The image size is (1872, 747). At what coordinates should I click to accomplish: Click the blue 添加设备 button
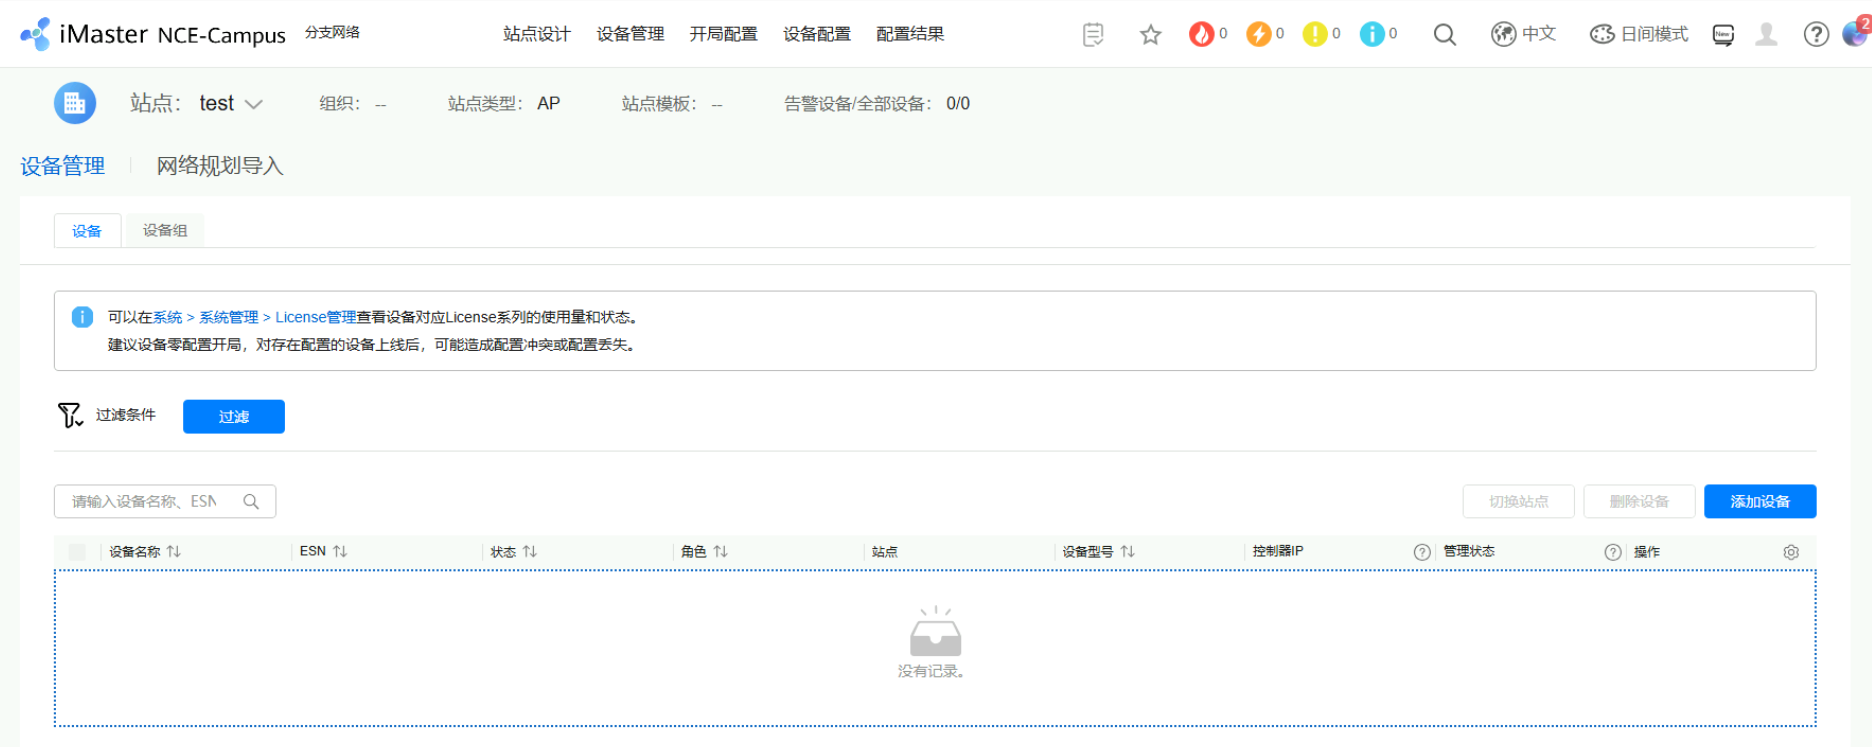[1759, 501]
